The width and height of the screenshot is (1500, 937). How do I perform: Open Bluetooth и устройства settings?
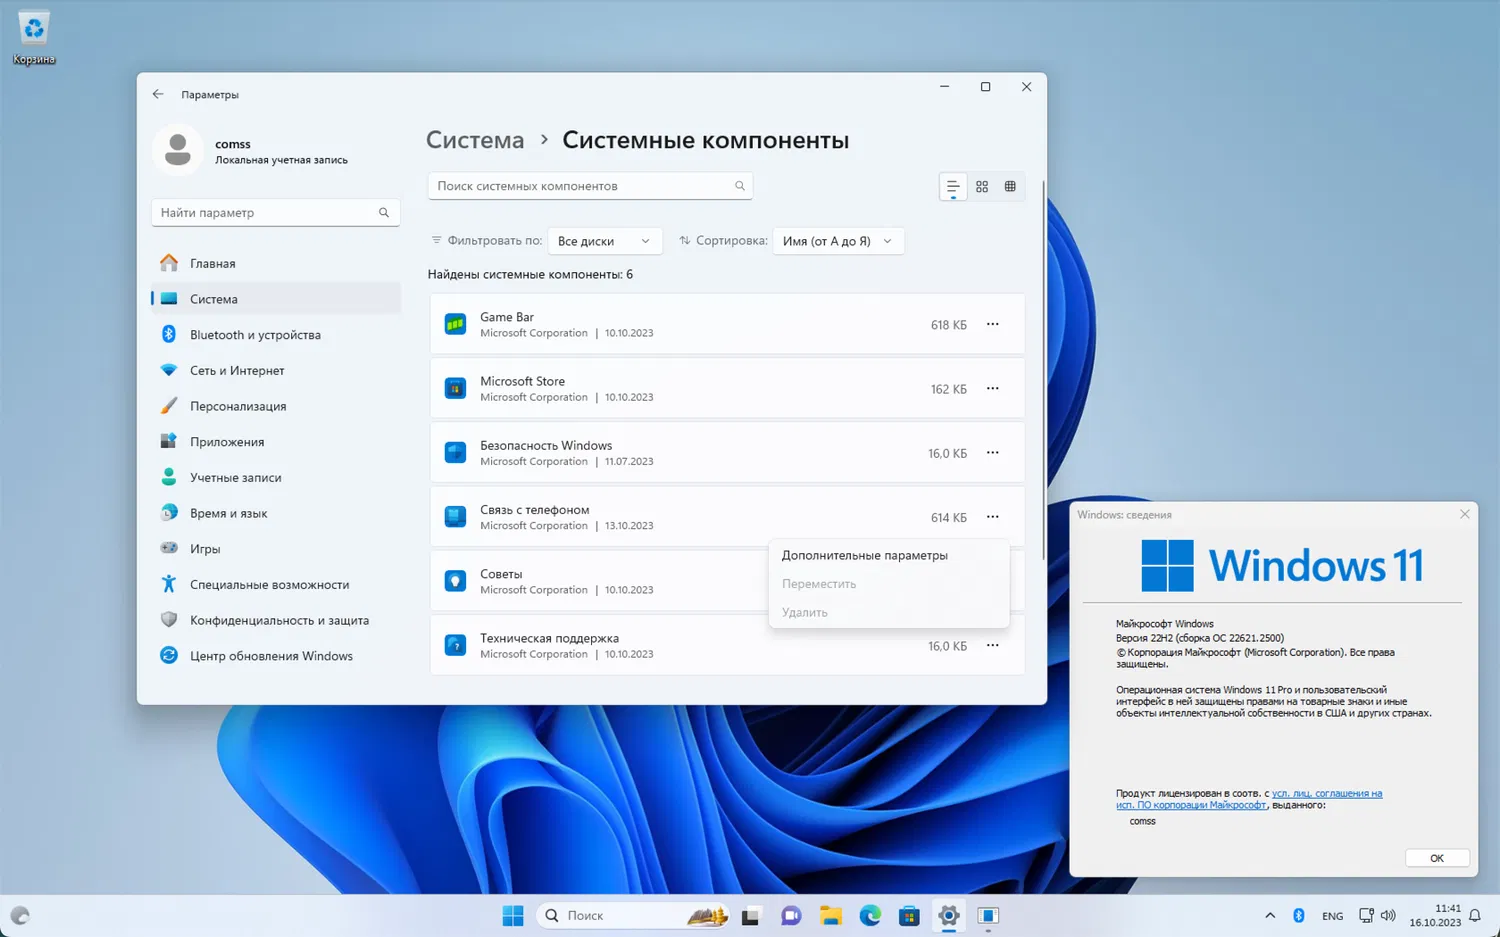click(x=276, y=335)
